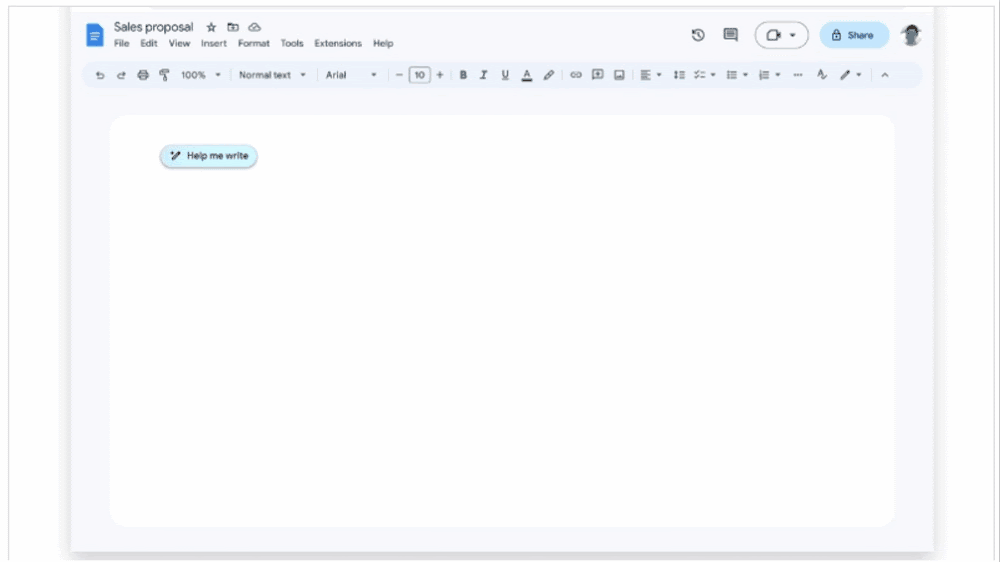Open the user profile avatar
The width and height of the screenshot is (1000, 562).
911,35
